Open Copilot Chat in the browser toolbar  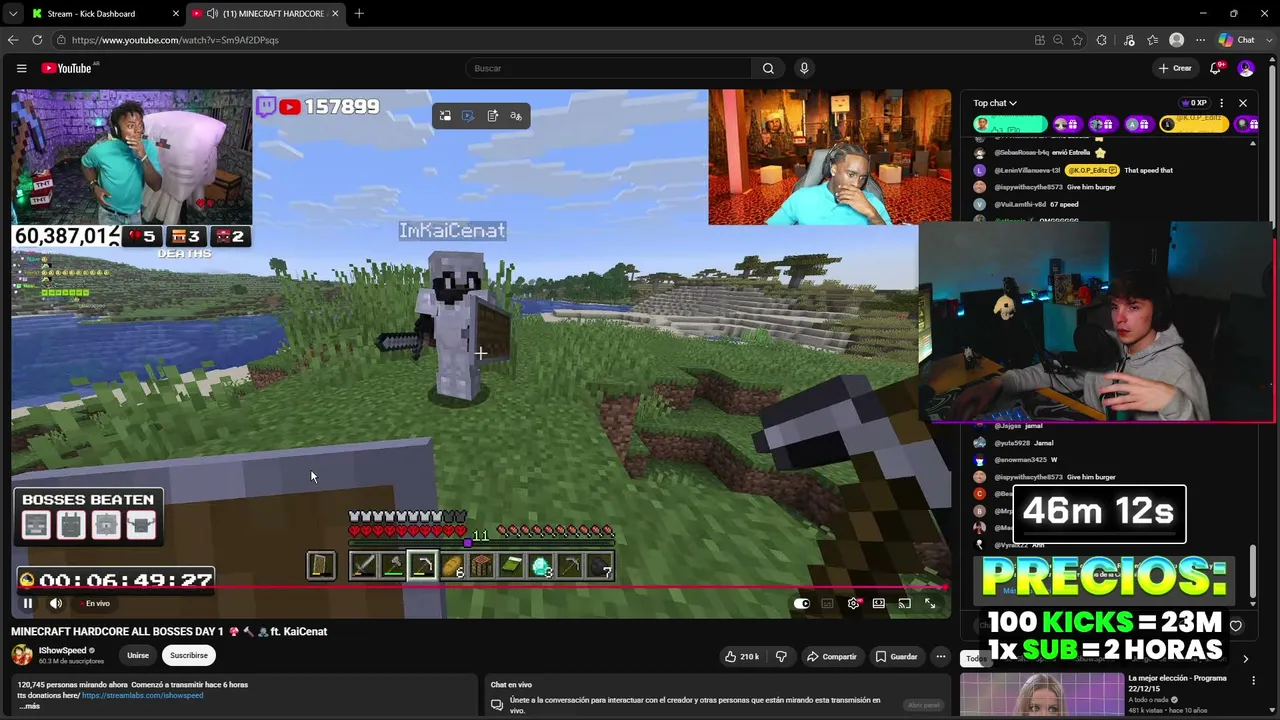pyautogui.click(x=1237, y=40)
